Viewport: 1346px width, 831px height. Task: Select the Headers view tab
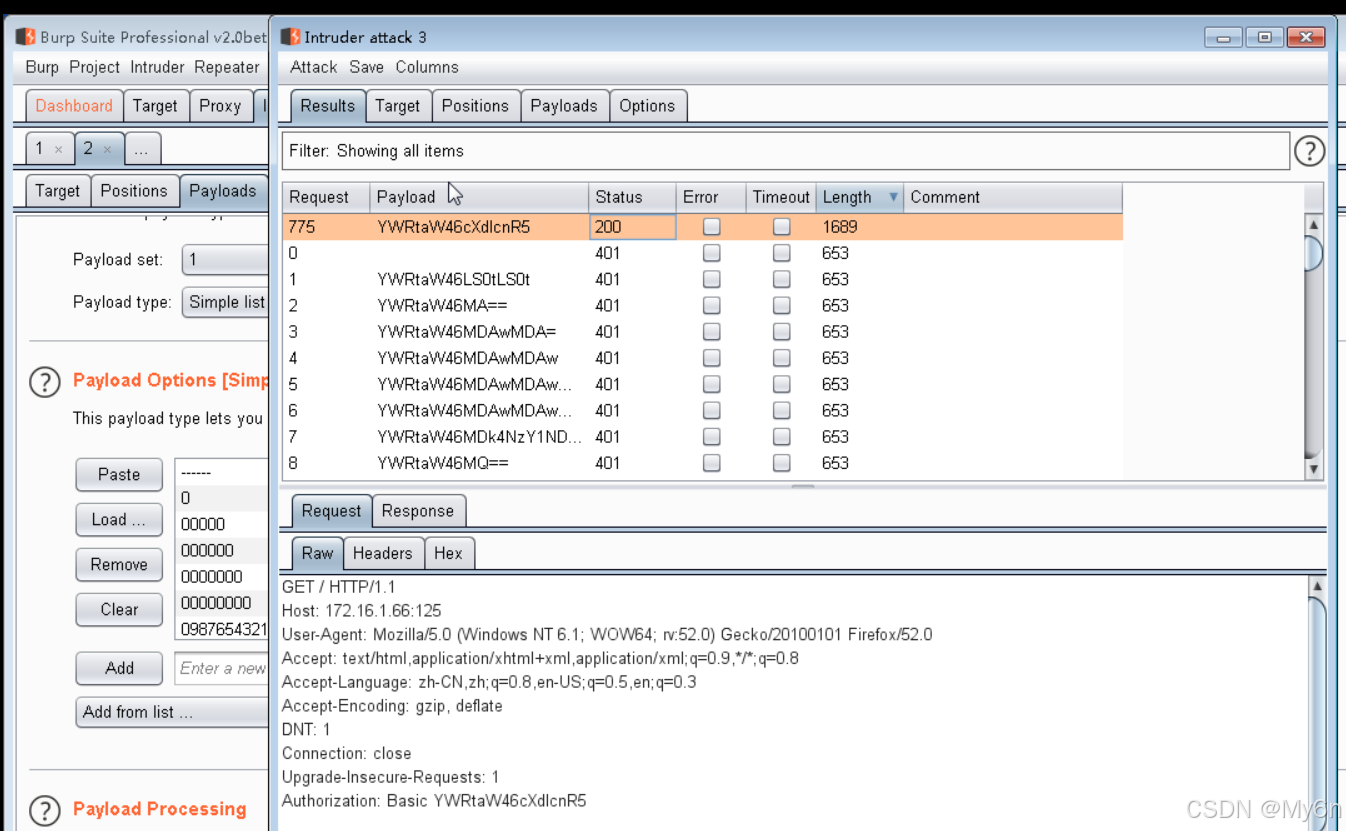coord(382,553)
